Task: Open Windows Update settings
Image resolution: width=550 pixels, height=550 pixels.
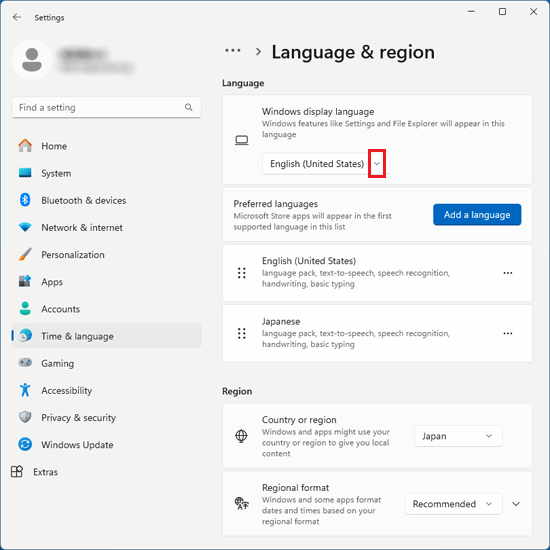Action: click(106, 444)
